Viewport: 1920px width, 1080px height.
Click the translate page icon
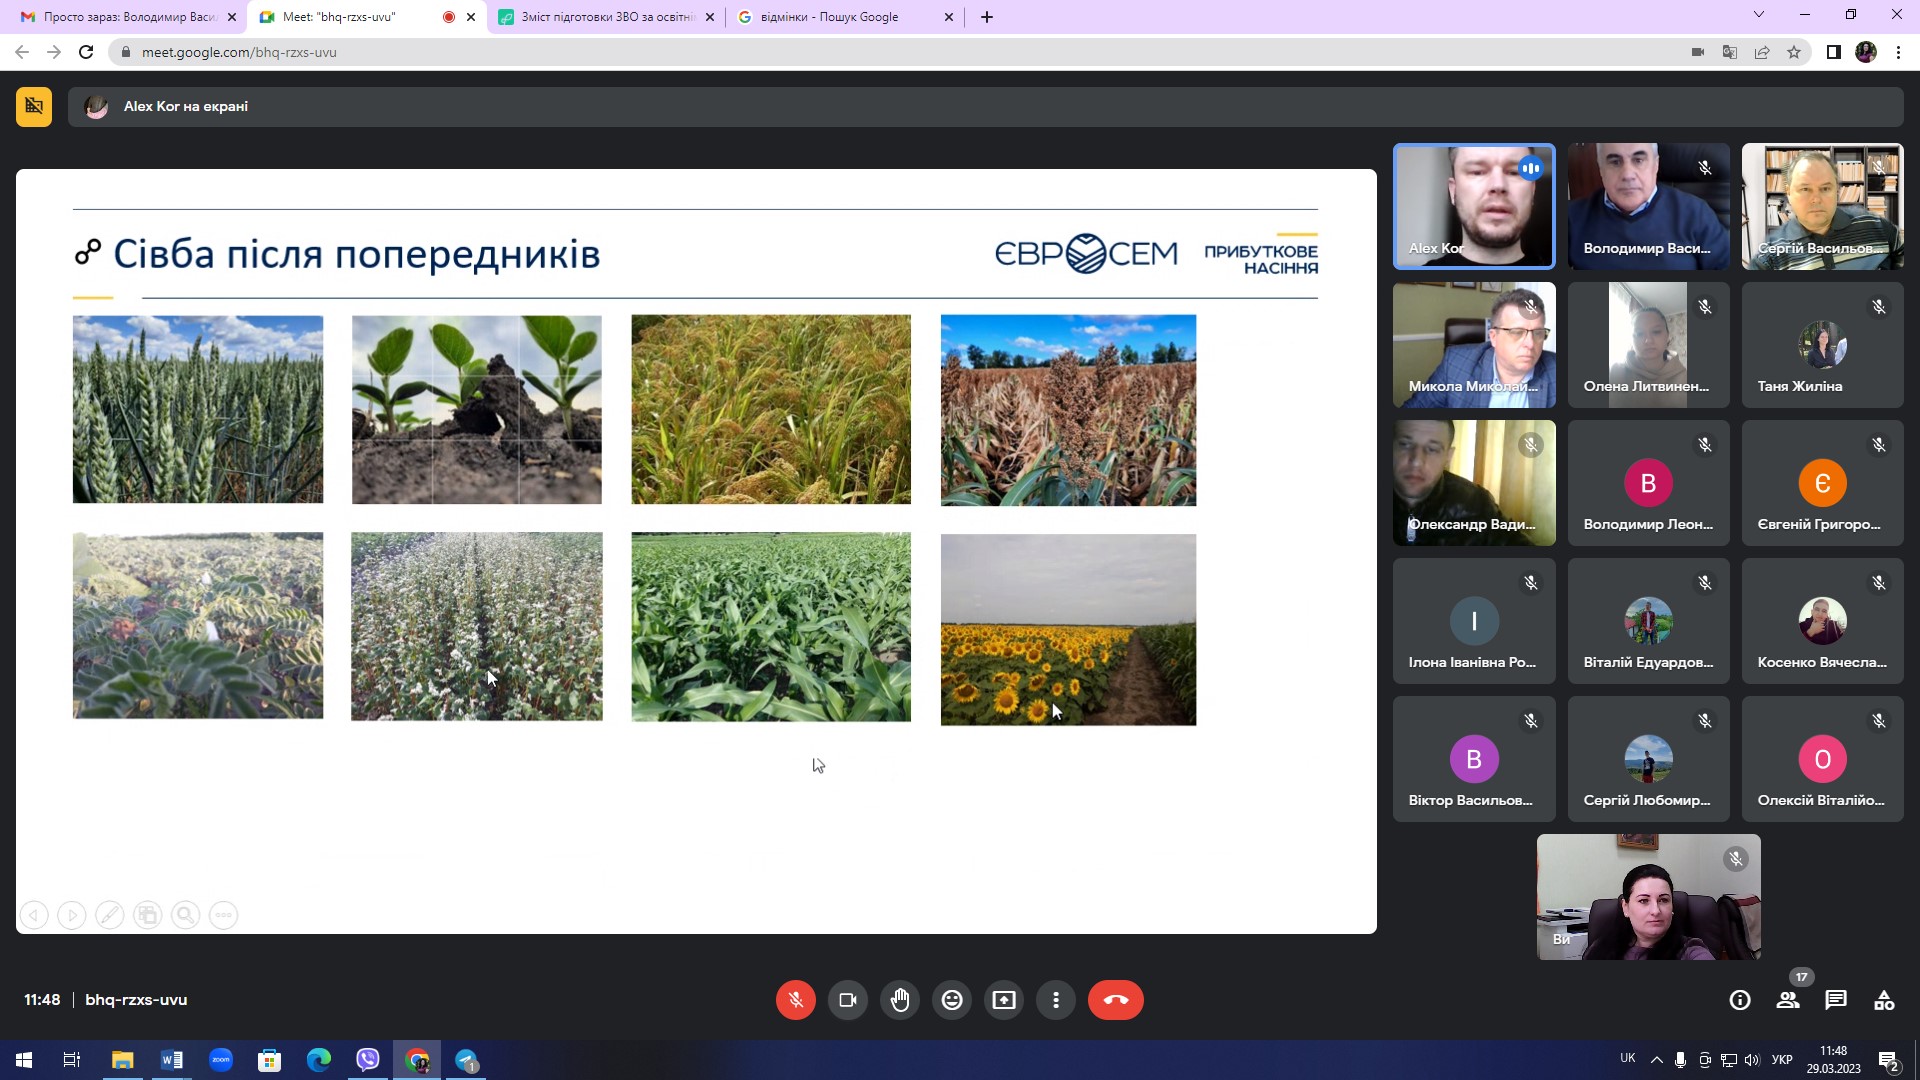pyautogui.click(x=1730, y=52)
